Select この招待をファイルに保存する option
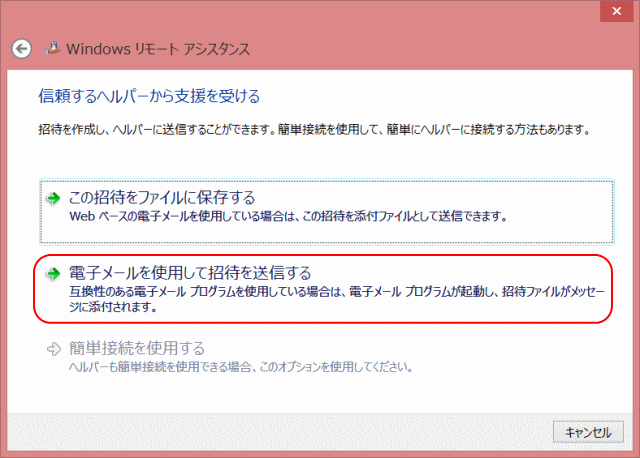 [327, 212]
